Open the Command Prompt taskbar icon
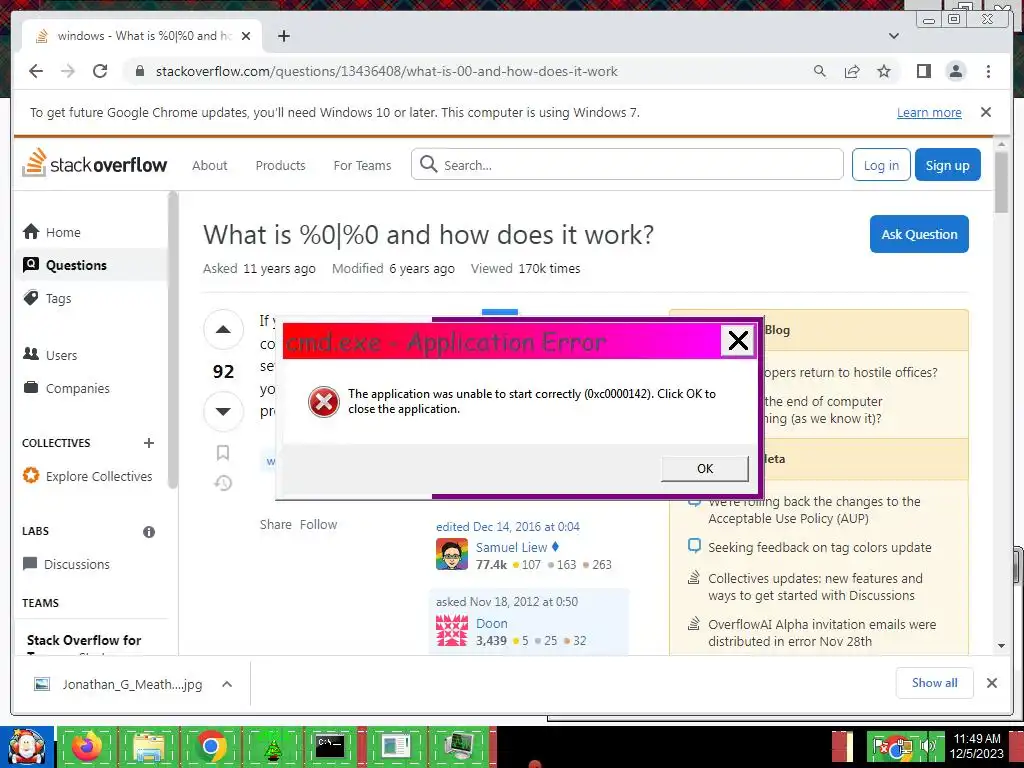1024x768 pixels. pos(330,746)
